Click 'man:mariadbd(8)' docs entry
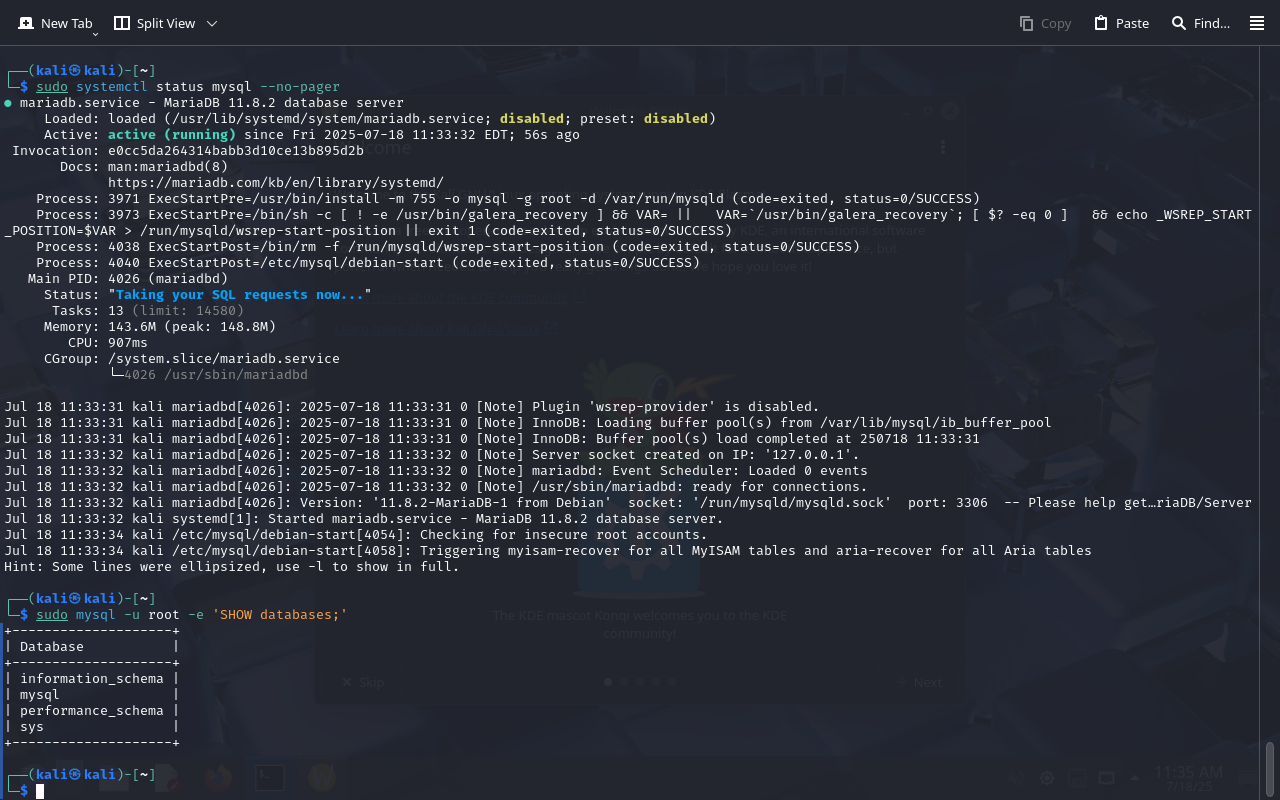This screenshot has width=1280, height=800. pos(168,167)
